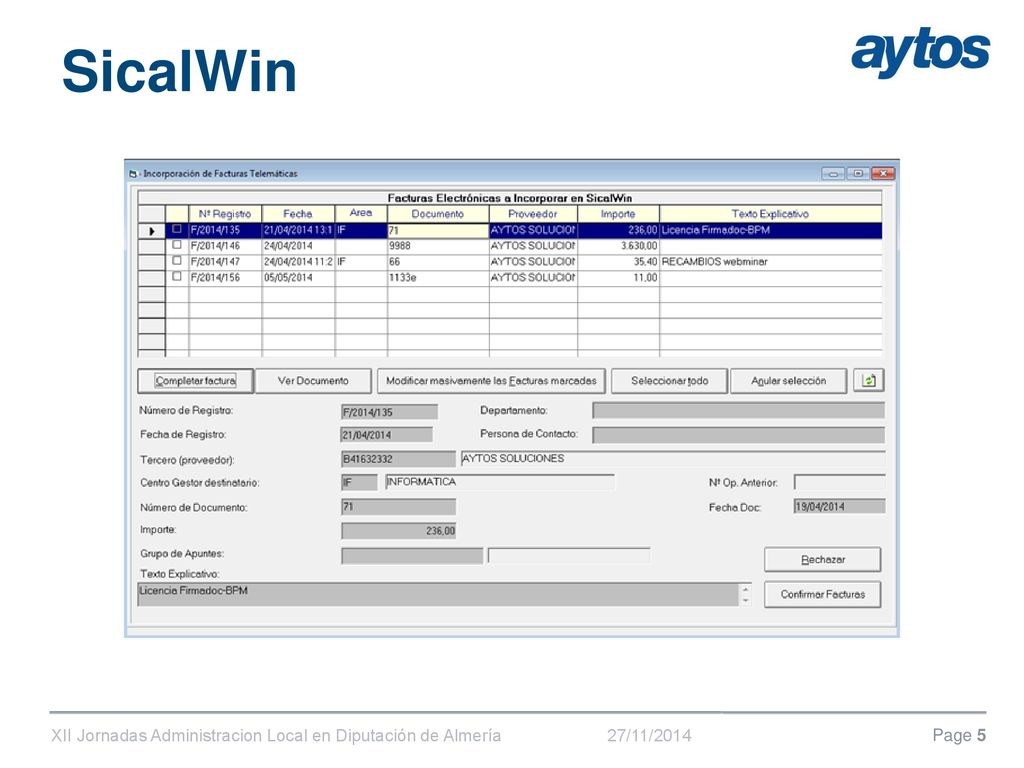This screenshot has width=1024, height=768.
Task: Click the Fecha column header
Action: coord(298,214)
